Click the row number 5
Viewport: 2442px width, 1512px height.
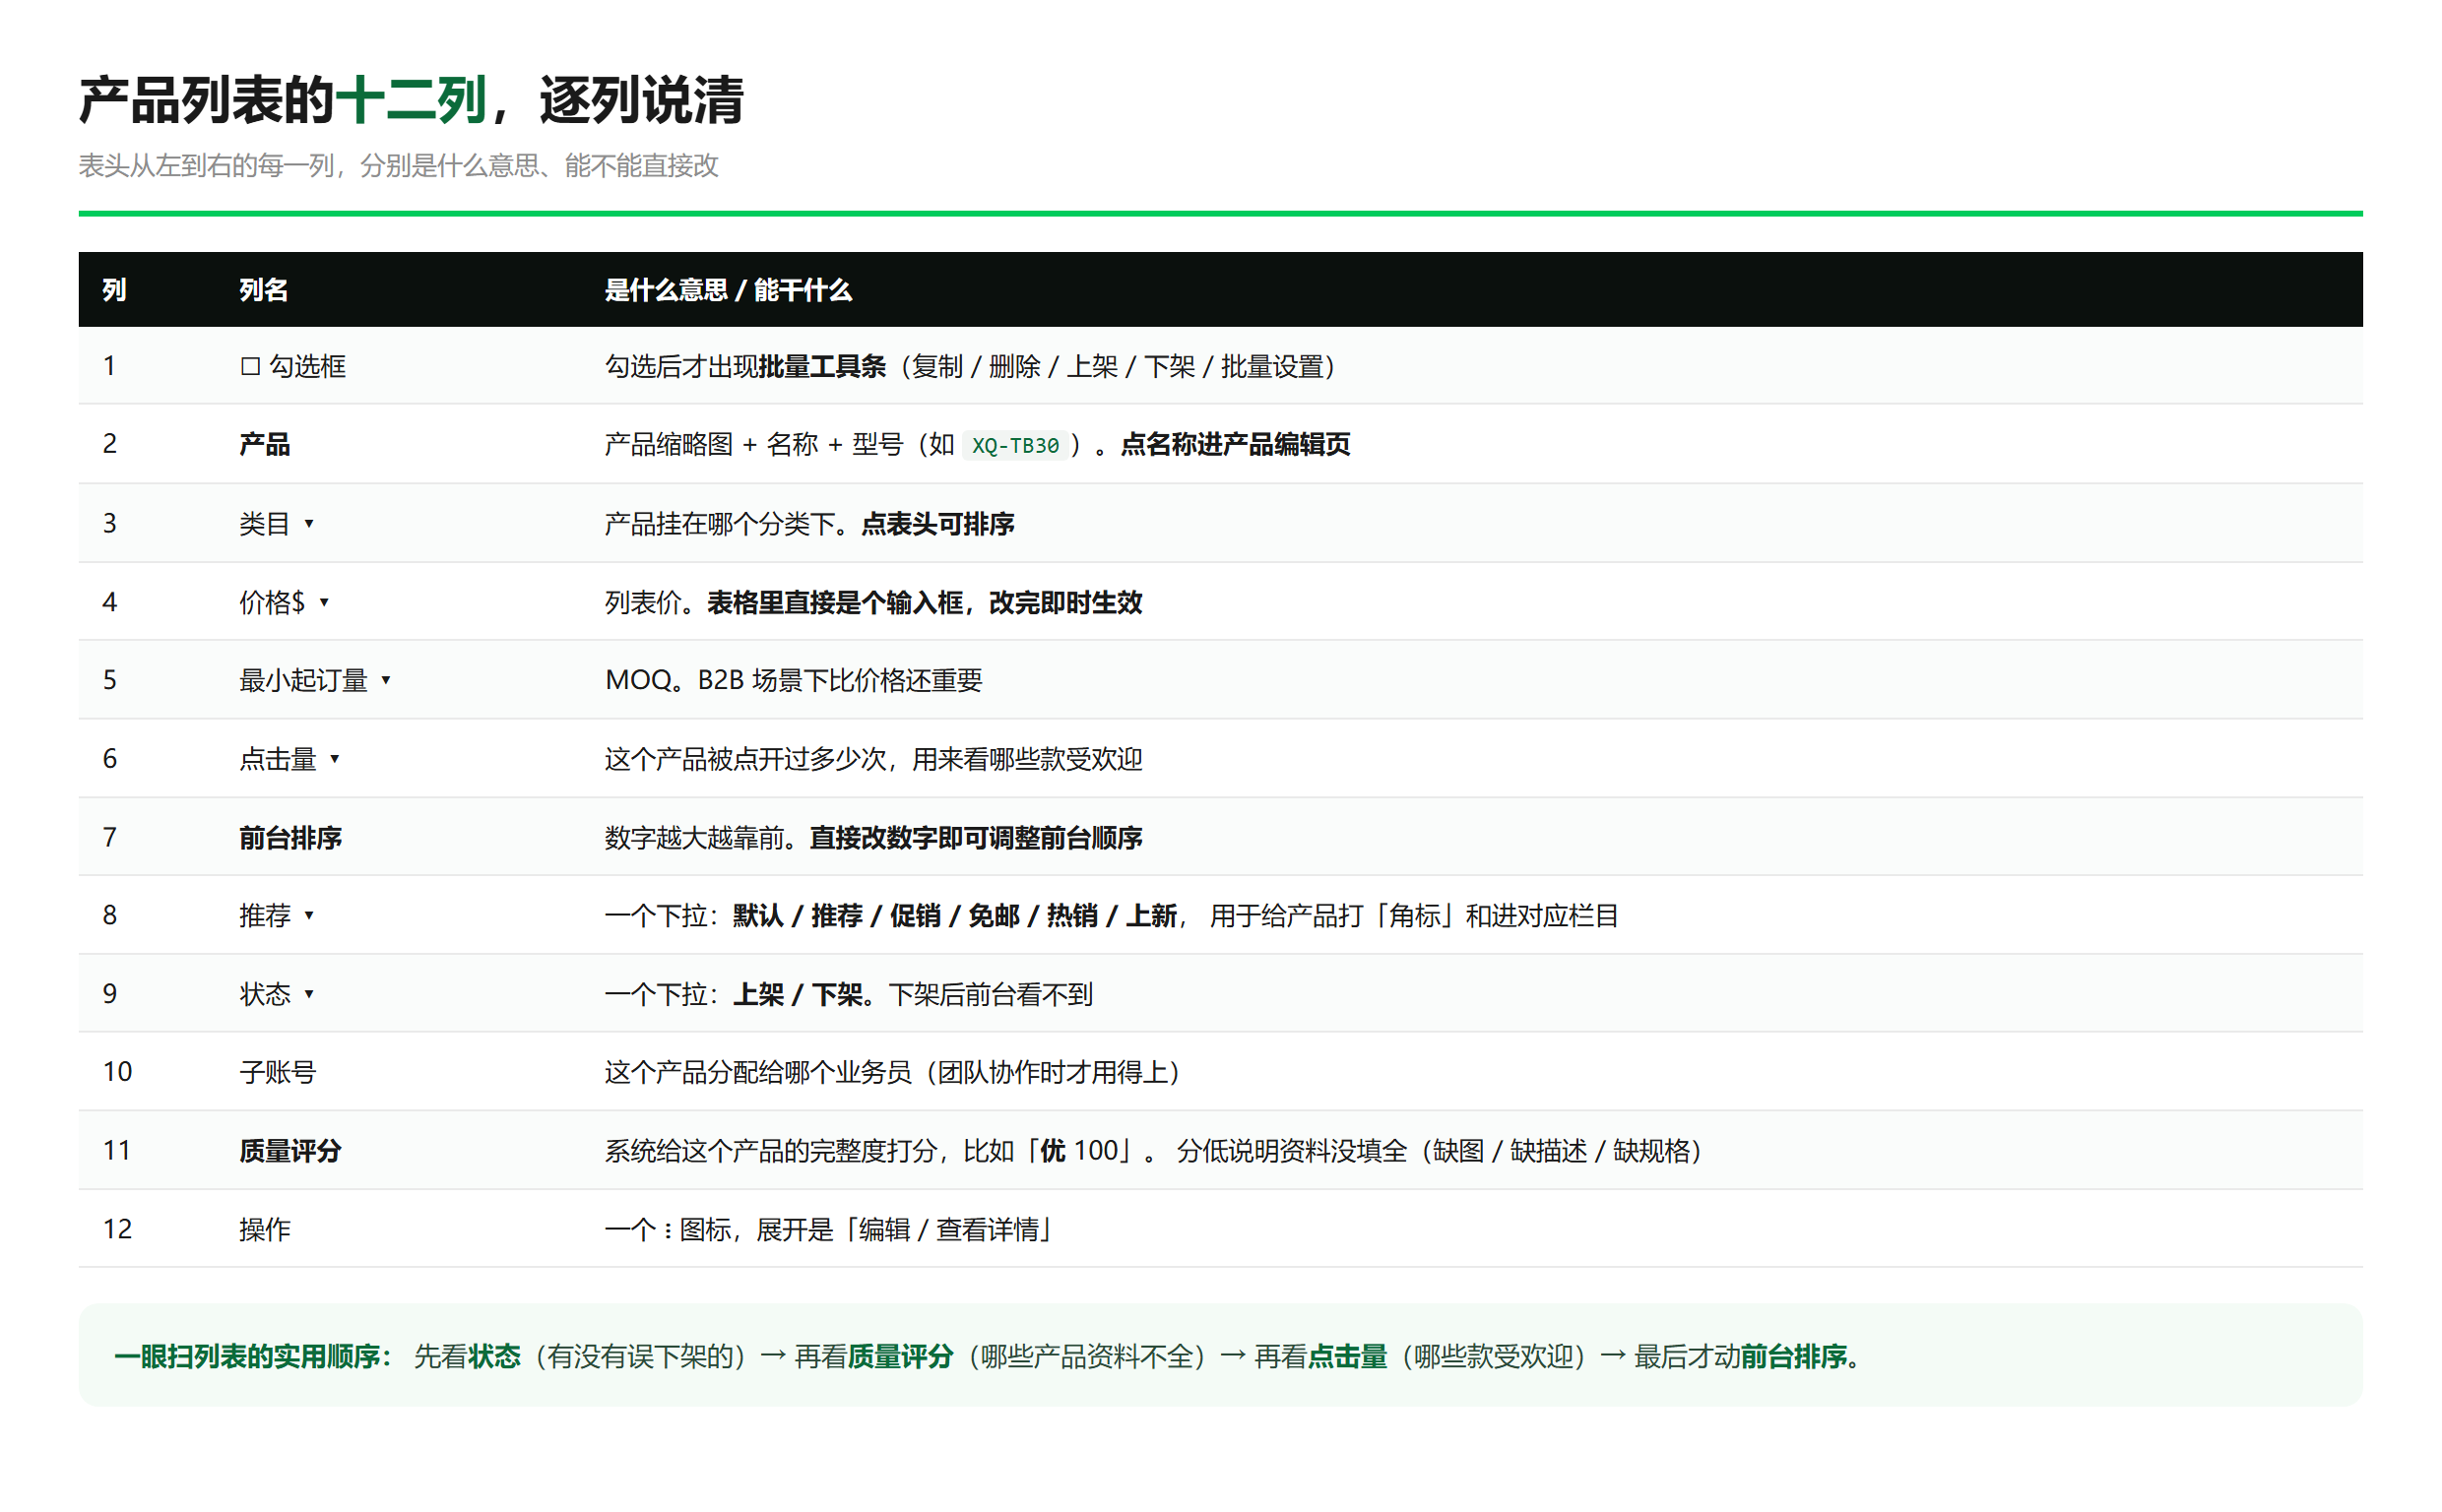pos(110,680)
